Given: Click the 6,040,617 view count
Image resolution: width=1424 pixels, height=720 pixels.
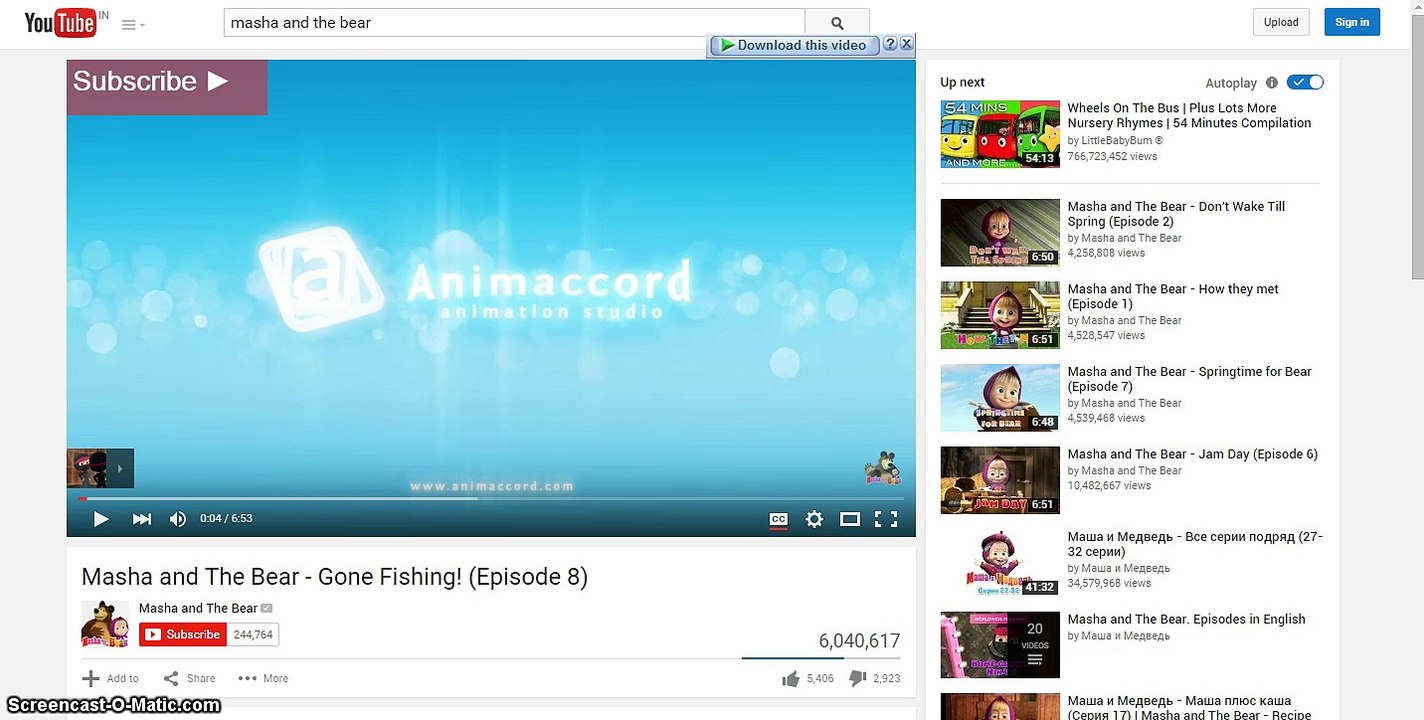Looking at the screenshot, I should [x=859, y=641].
